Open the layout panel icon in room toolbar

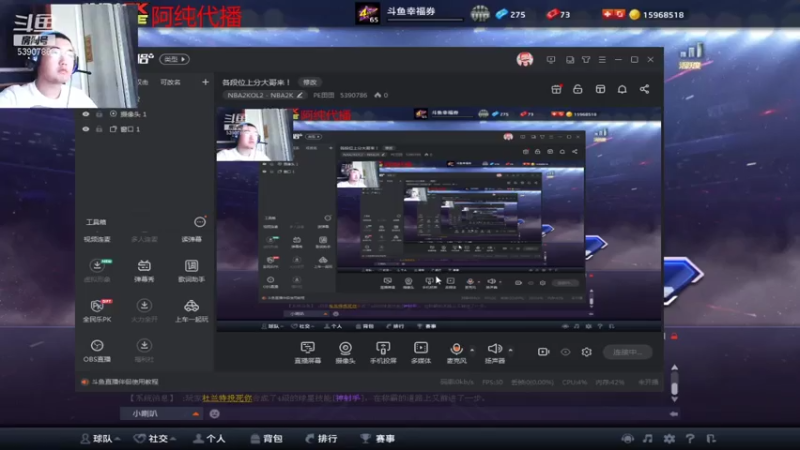pos(601,89)
